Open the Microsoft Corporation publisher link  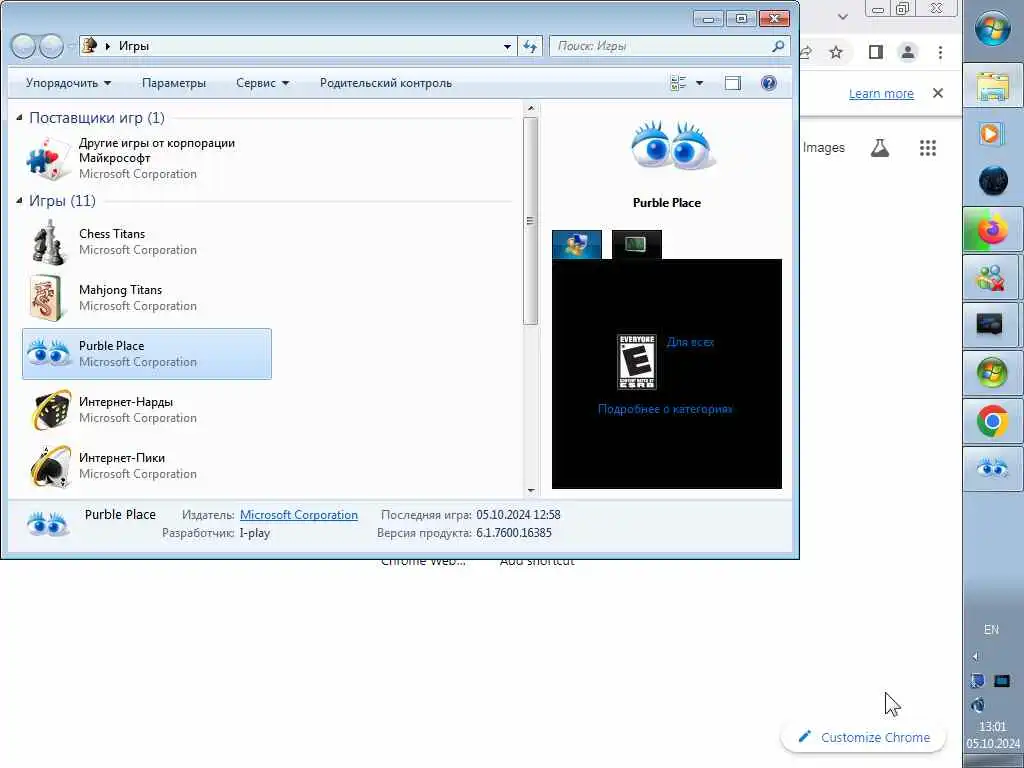click(x=299, y=515)
